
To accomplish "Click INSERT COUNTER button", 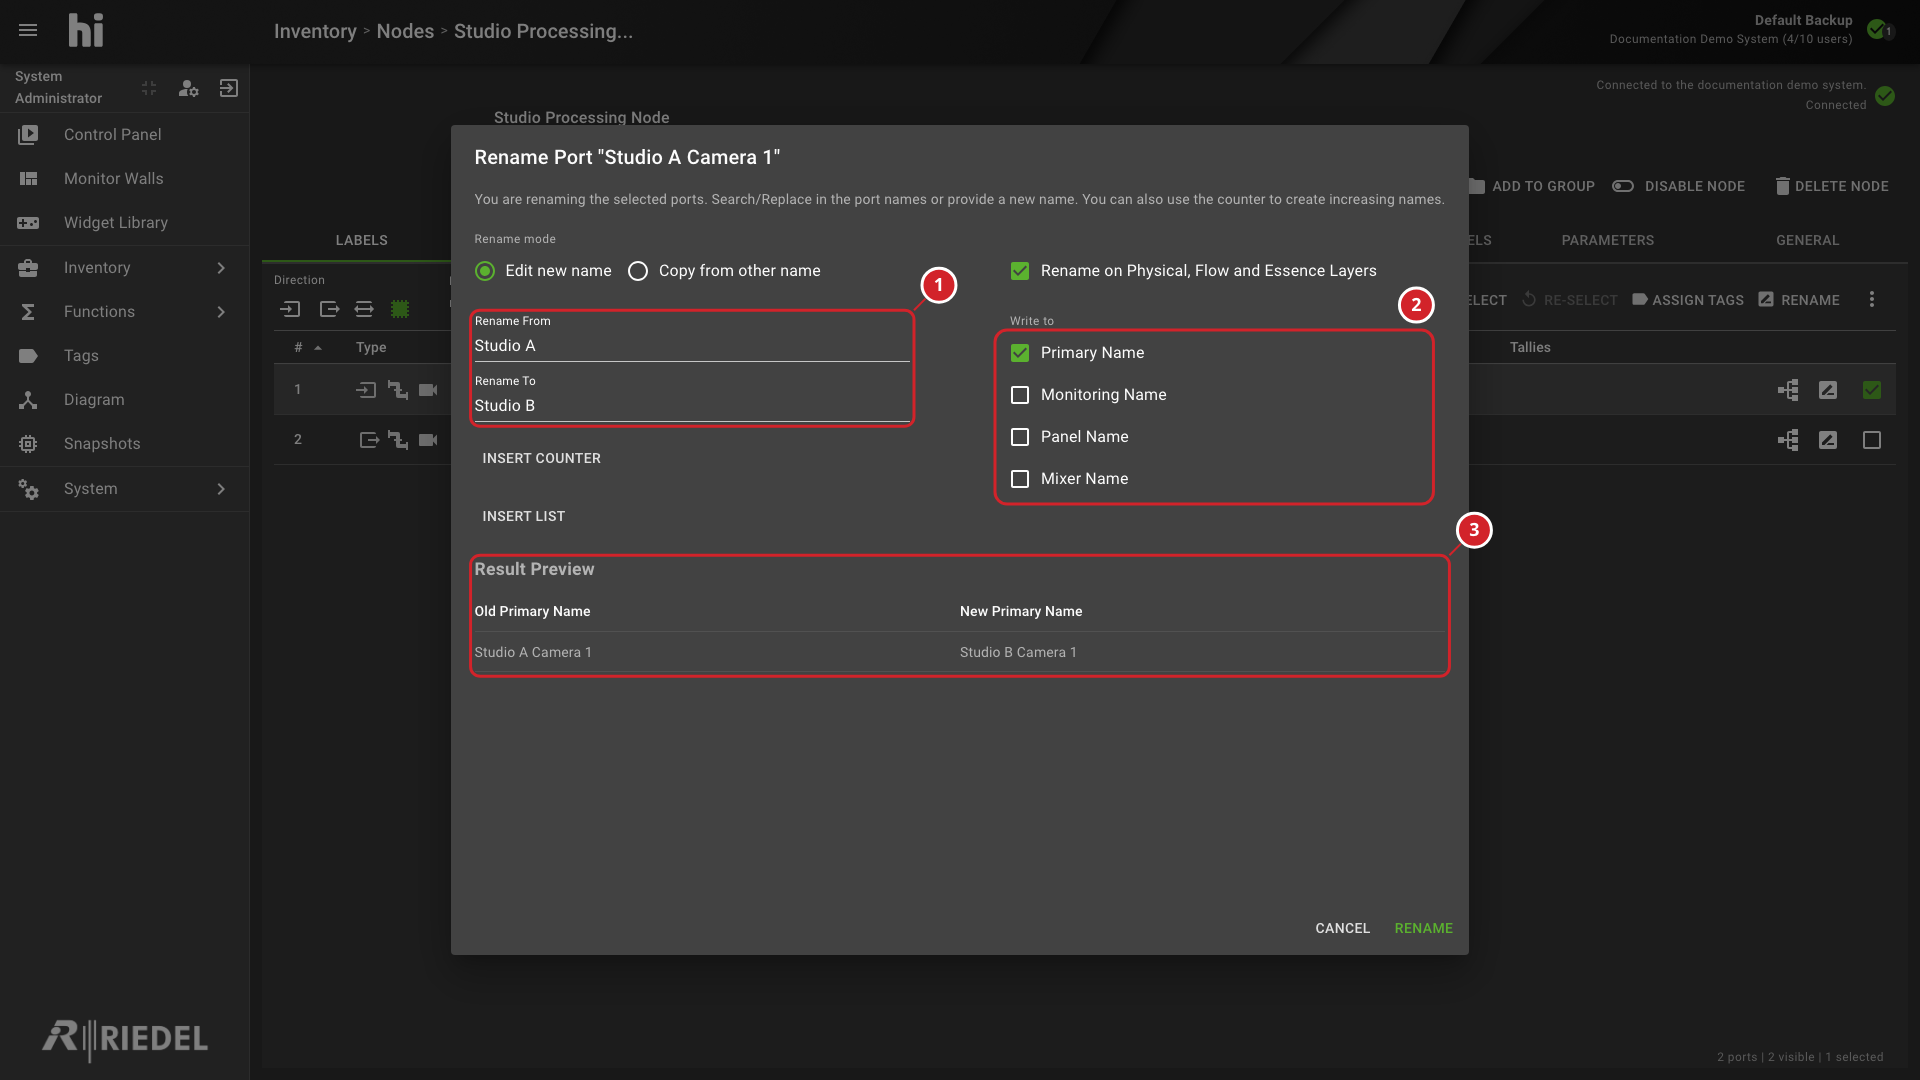I will pos(541,458).
